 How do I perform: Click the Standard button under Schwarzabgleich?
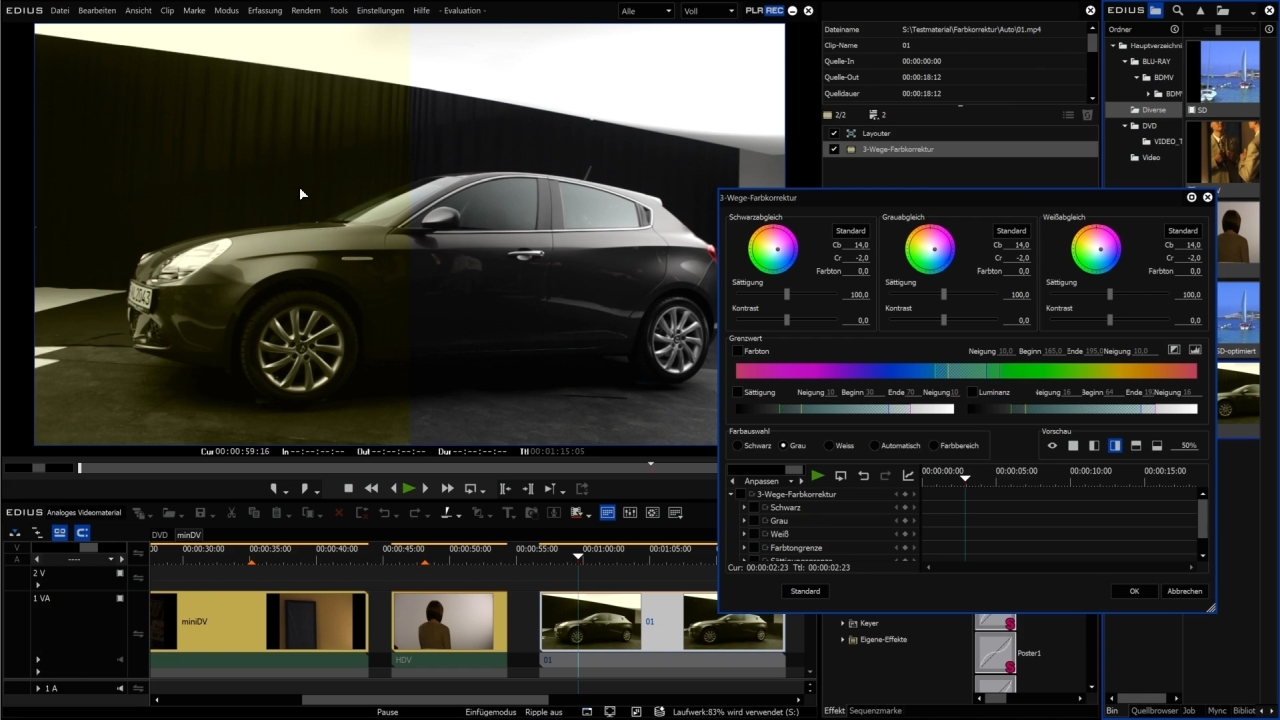pyautogui.click(x=850, y=231)
